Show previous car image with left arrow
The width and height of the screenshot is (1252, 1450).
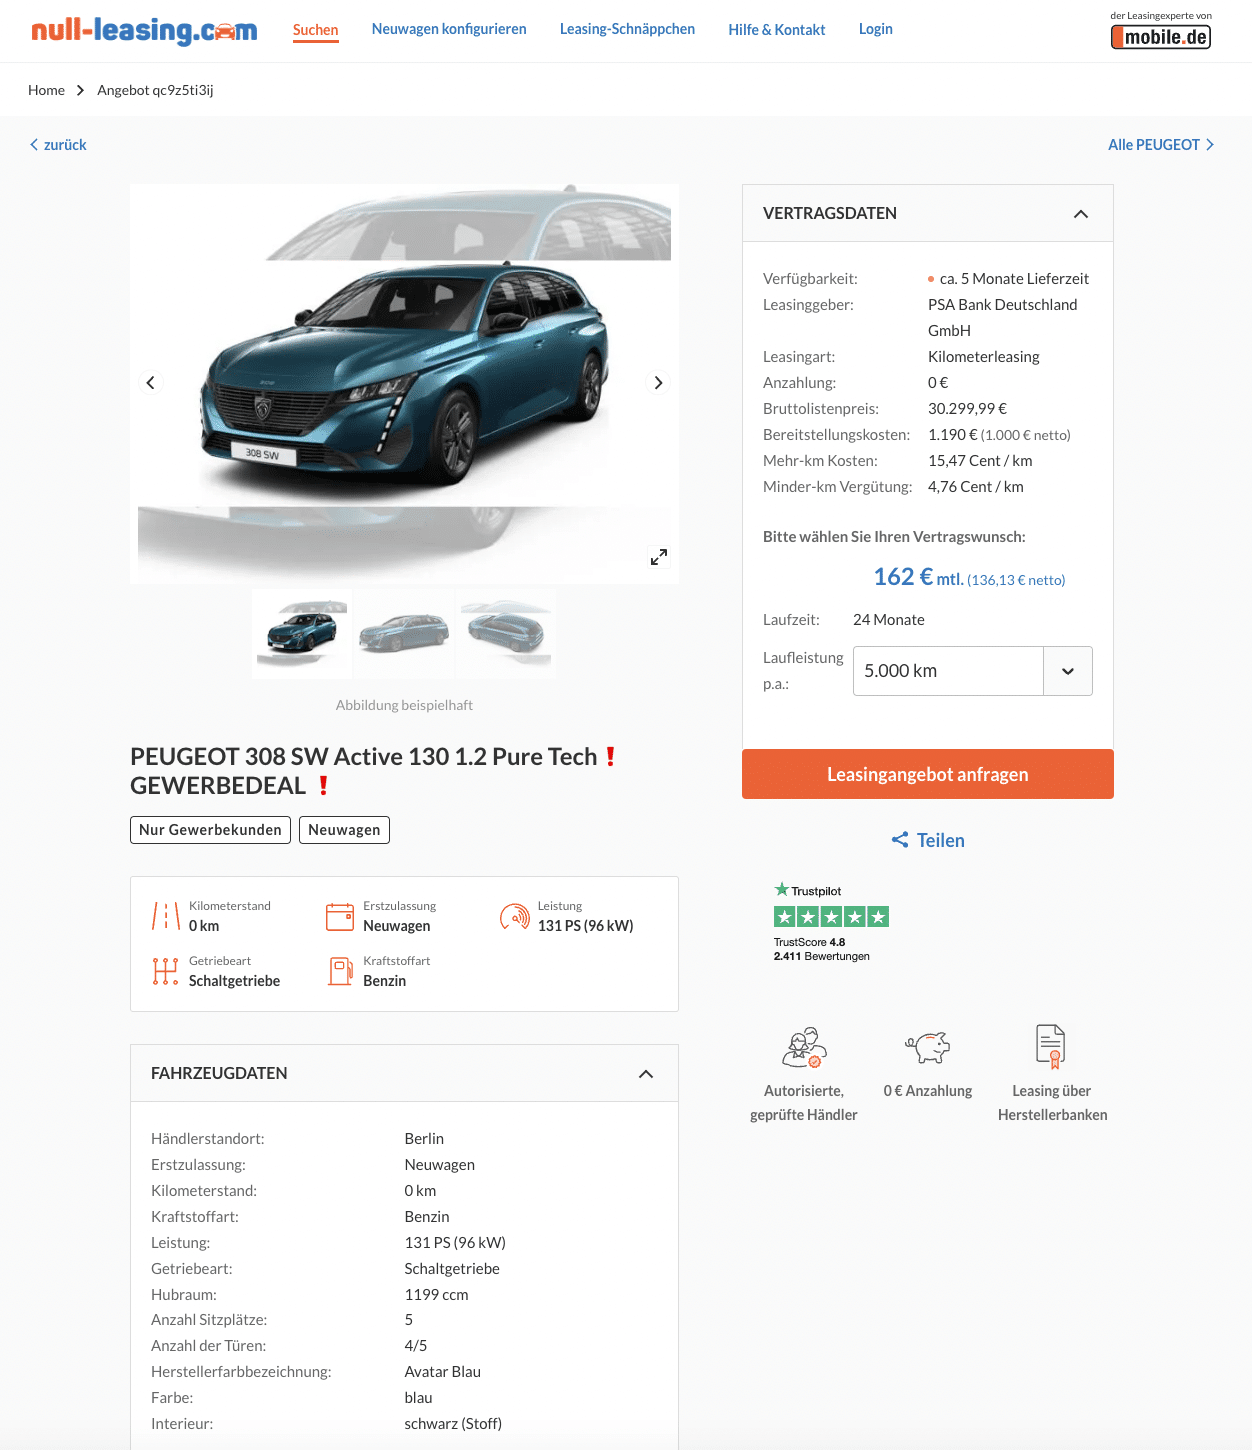[x=151, y=383]
